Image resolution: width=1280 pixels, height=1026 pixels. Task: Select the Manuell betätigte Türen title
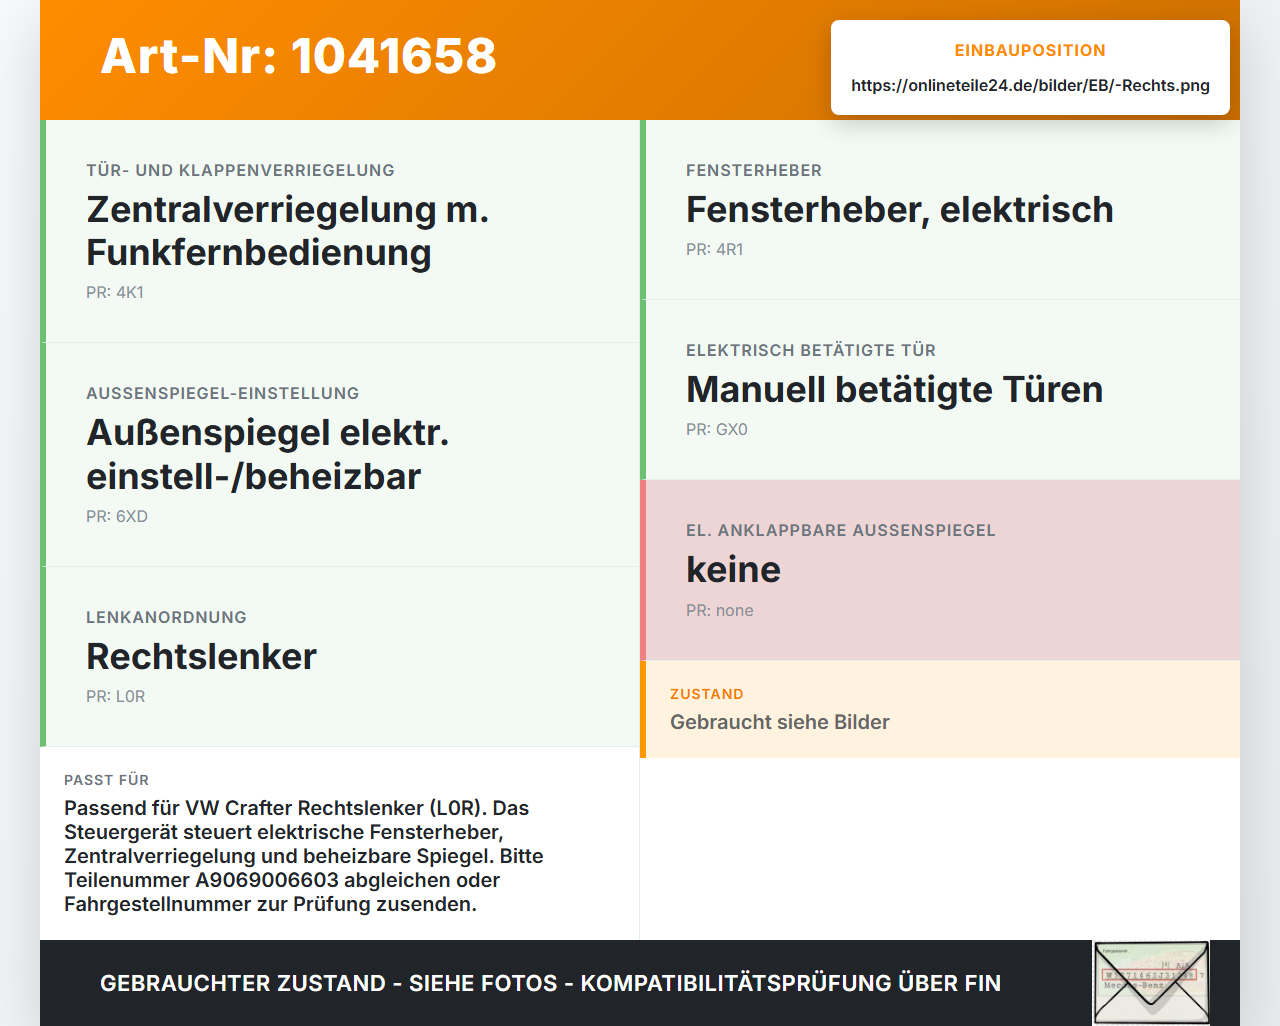(x=894, y=389)
